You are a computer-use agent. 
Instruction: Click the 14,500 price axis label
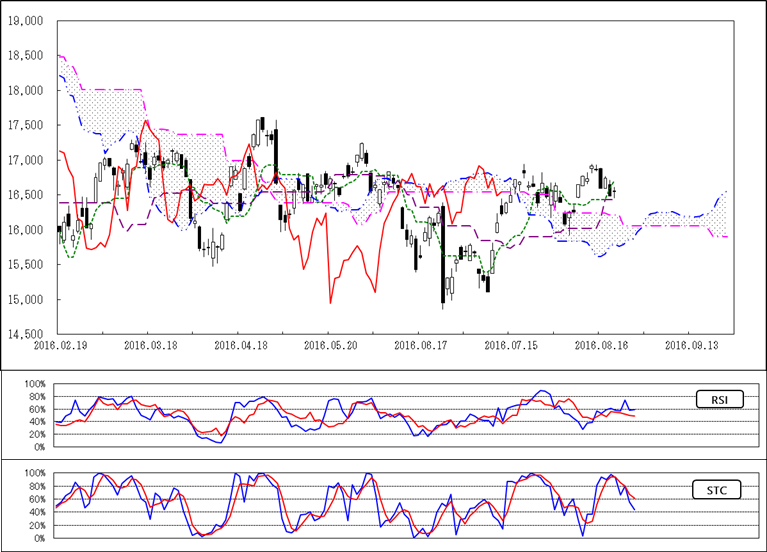point(27,334)
